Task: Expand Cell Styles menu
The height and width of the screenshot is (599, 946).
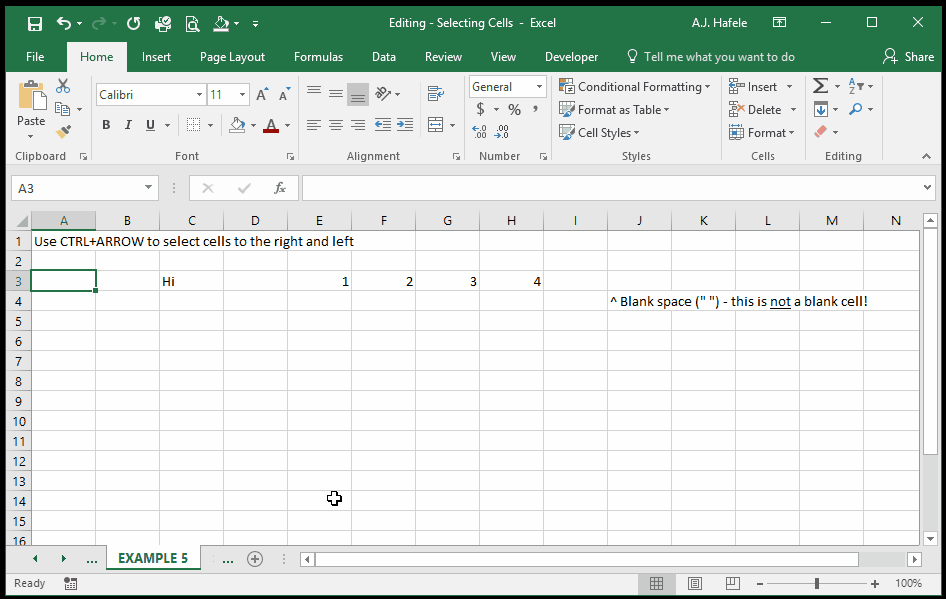Action: pyautogui.click(x=599, y=133)
